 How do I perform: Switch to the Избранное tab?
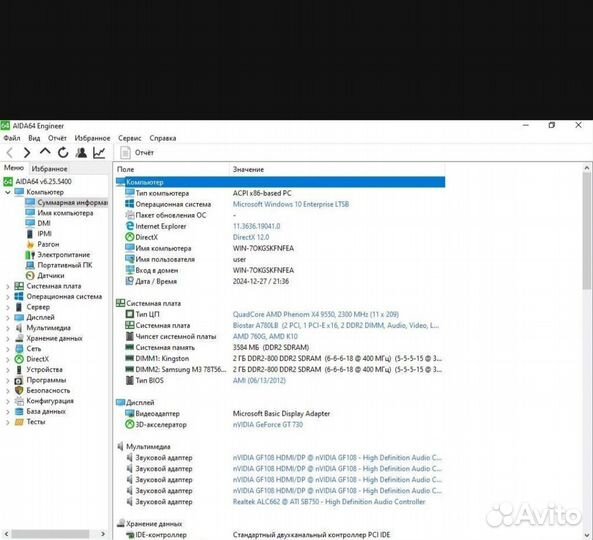(49, 169)
